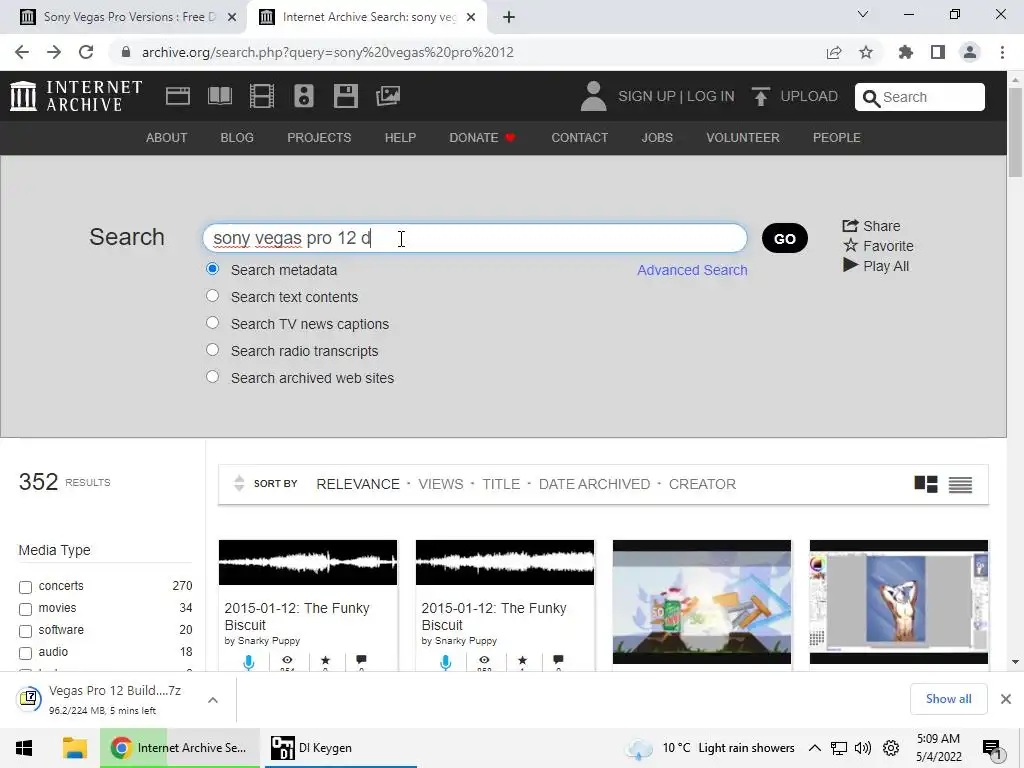Open the Video film icon
This screenshot has width=1024, height=768.
tap(262, 96)
